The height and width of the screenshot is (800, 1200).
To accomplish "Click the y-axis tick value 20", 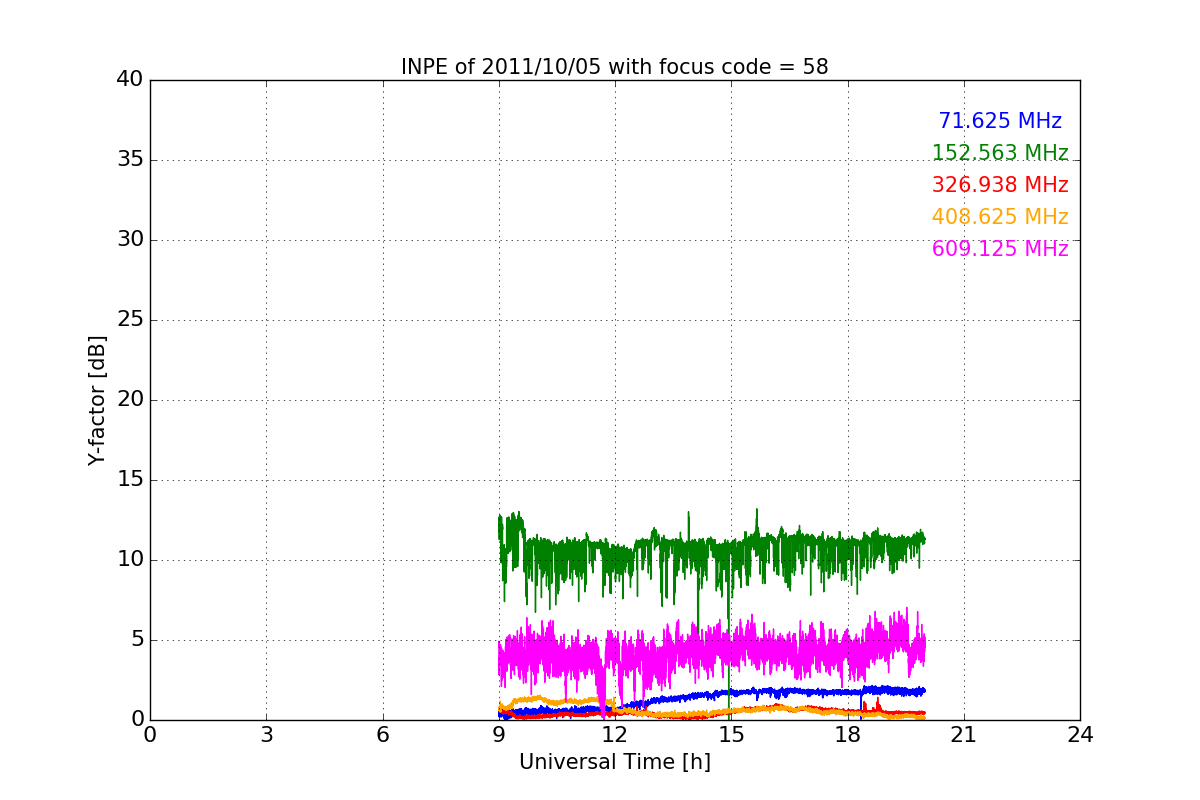I will 130,400.
